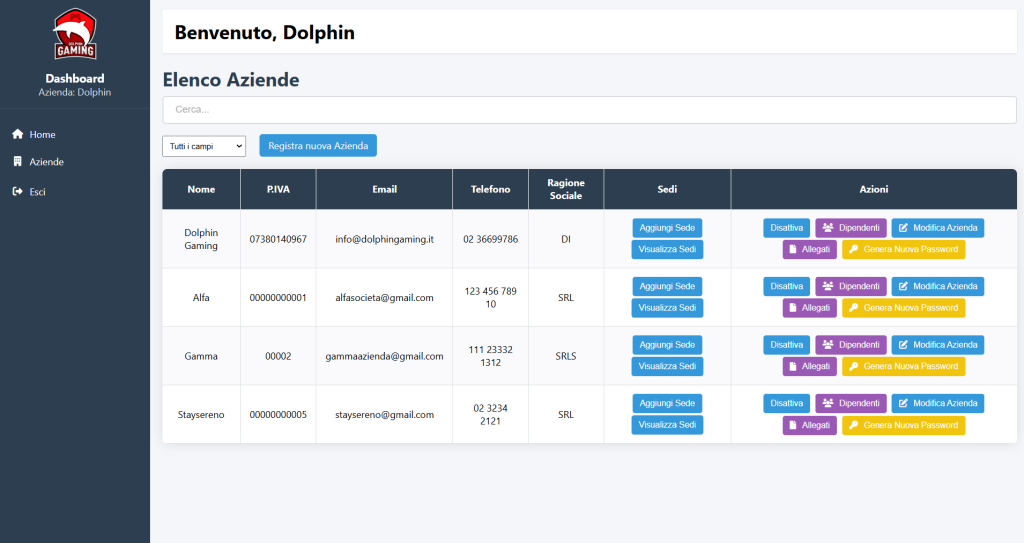Click Aggiungi Sede for Alfa

[667, 286]
